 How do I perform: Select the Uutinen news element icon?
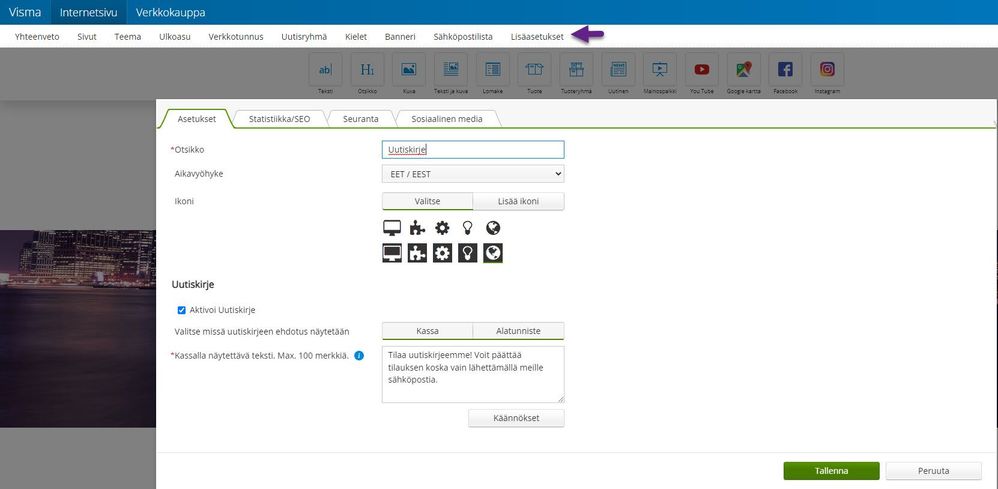(x=618, y=69)
